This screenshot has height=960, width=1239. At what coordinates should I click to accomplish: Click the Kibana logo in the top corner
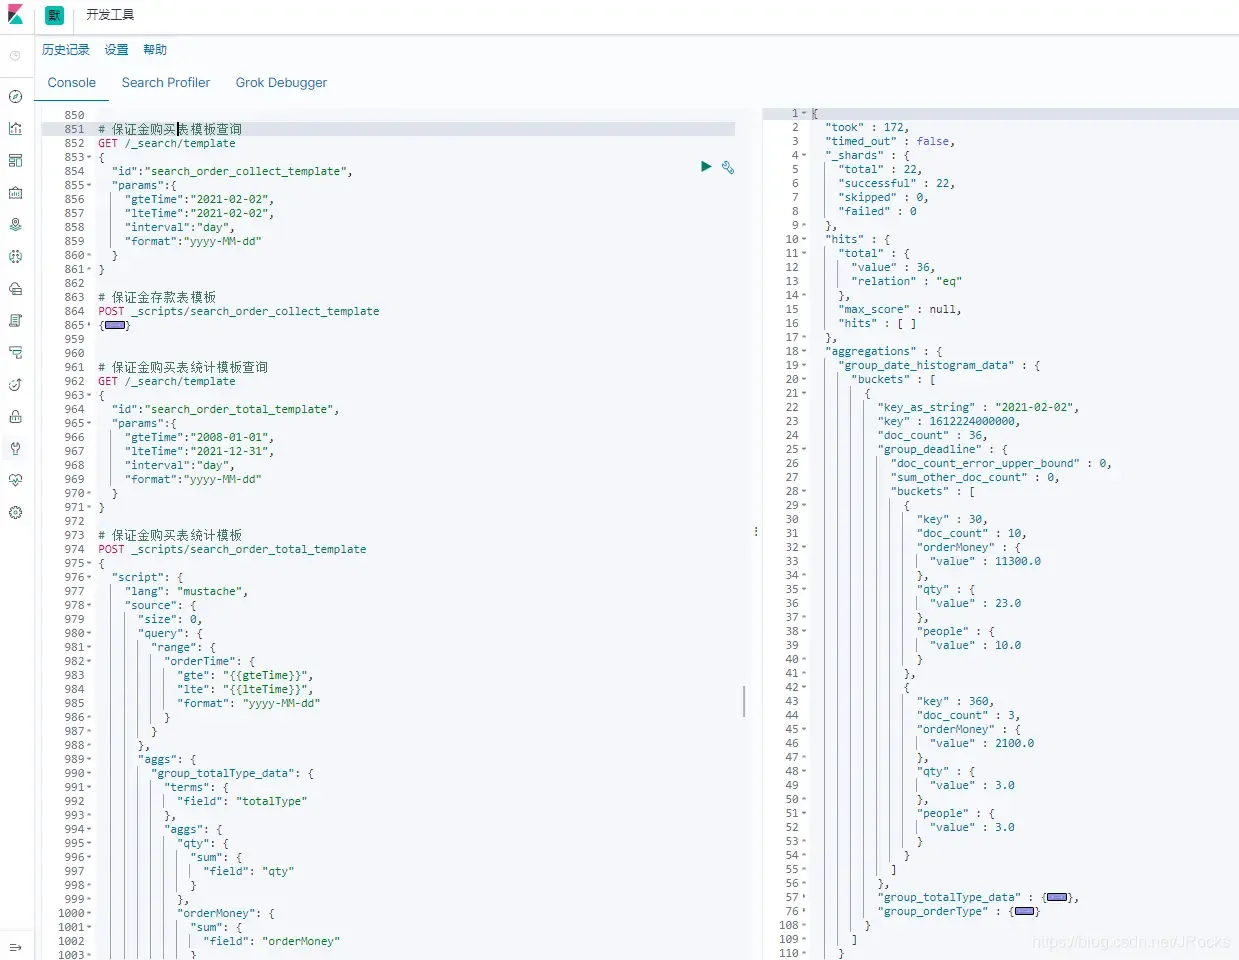(16, 15)
